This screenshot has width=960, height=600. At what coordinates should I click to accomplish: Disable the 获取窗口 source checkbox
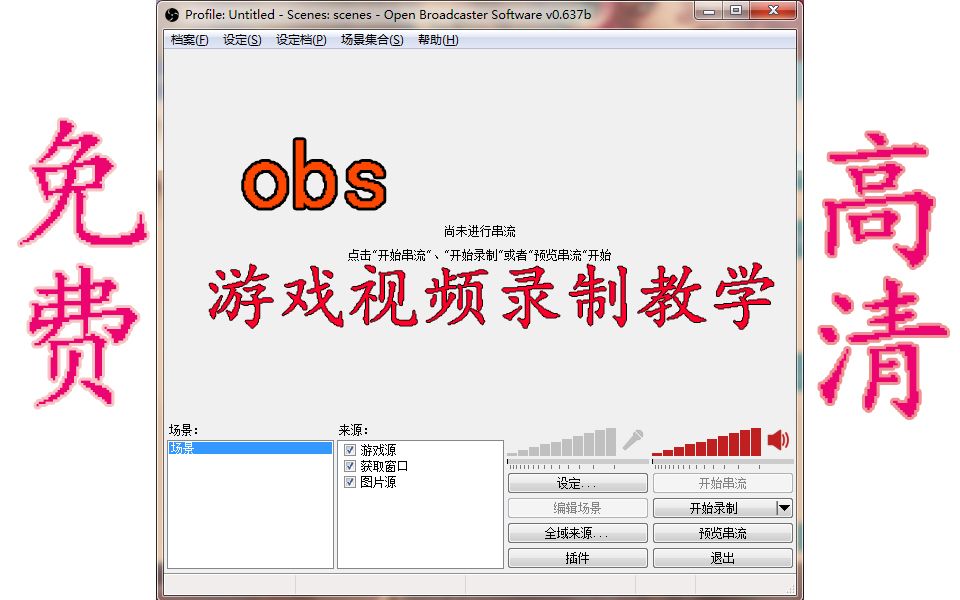tap(349, 465)
